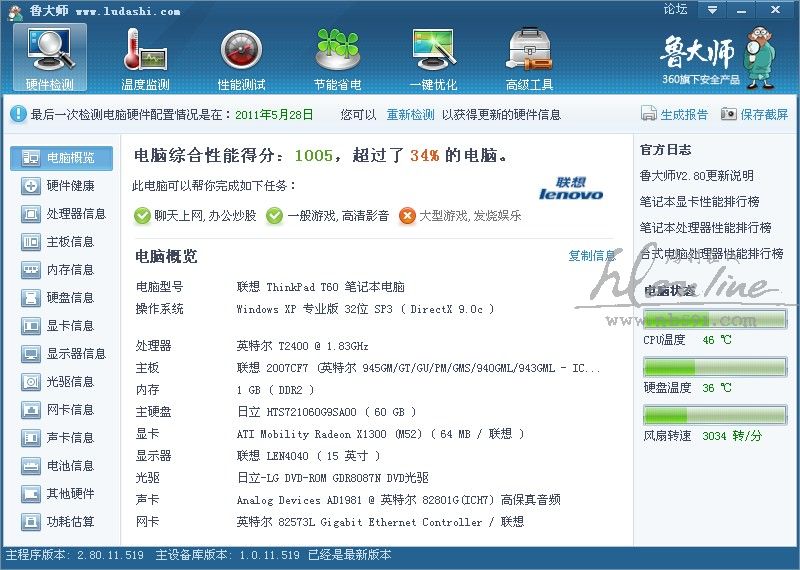Viewport: 800px width, 570px height.
Task: Open 笔记本显卡性能排行榜 link
Action: tap(699, 202)
